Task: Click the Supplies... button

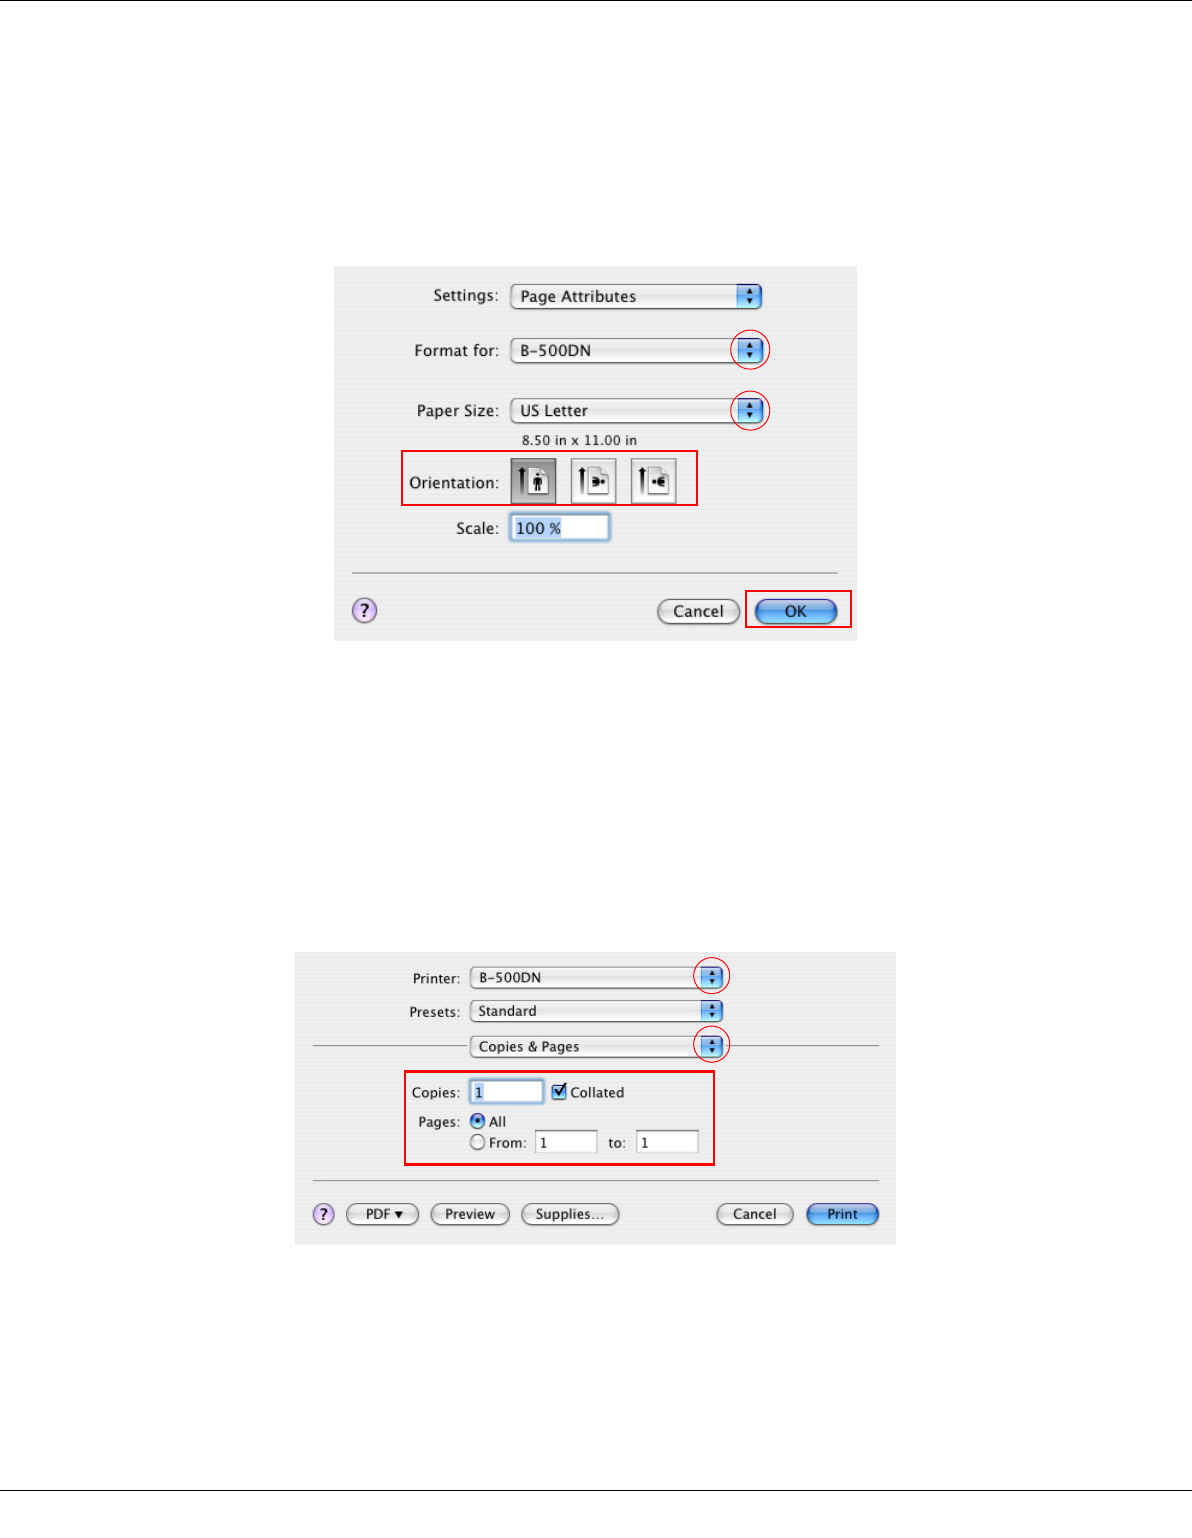Action: 570,1214
